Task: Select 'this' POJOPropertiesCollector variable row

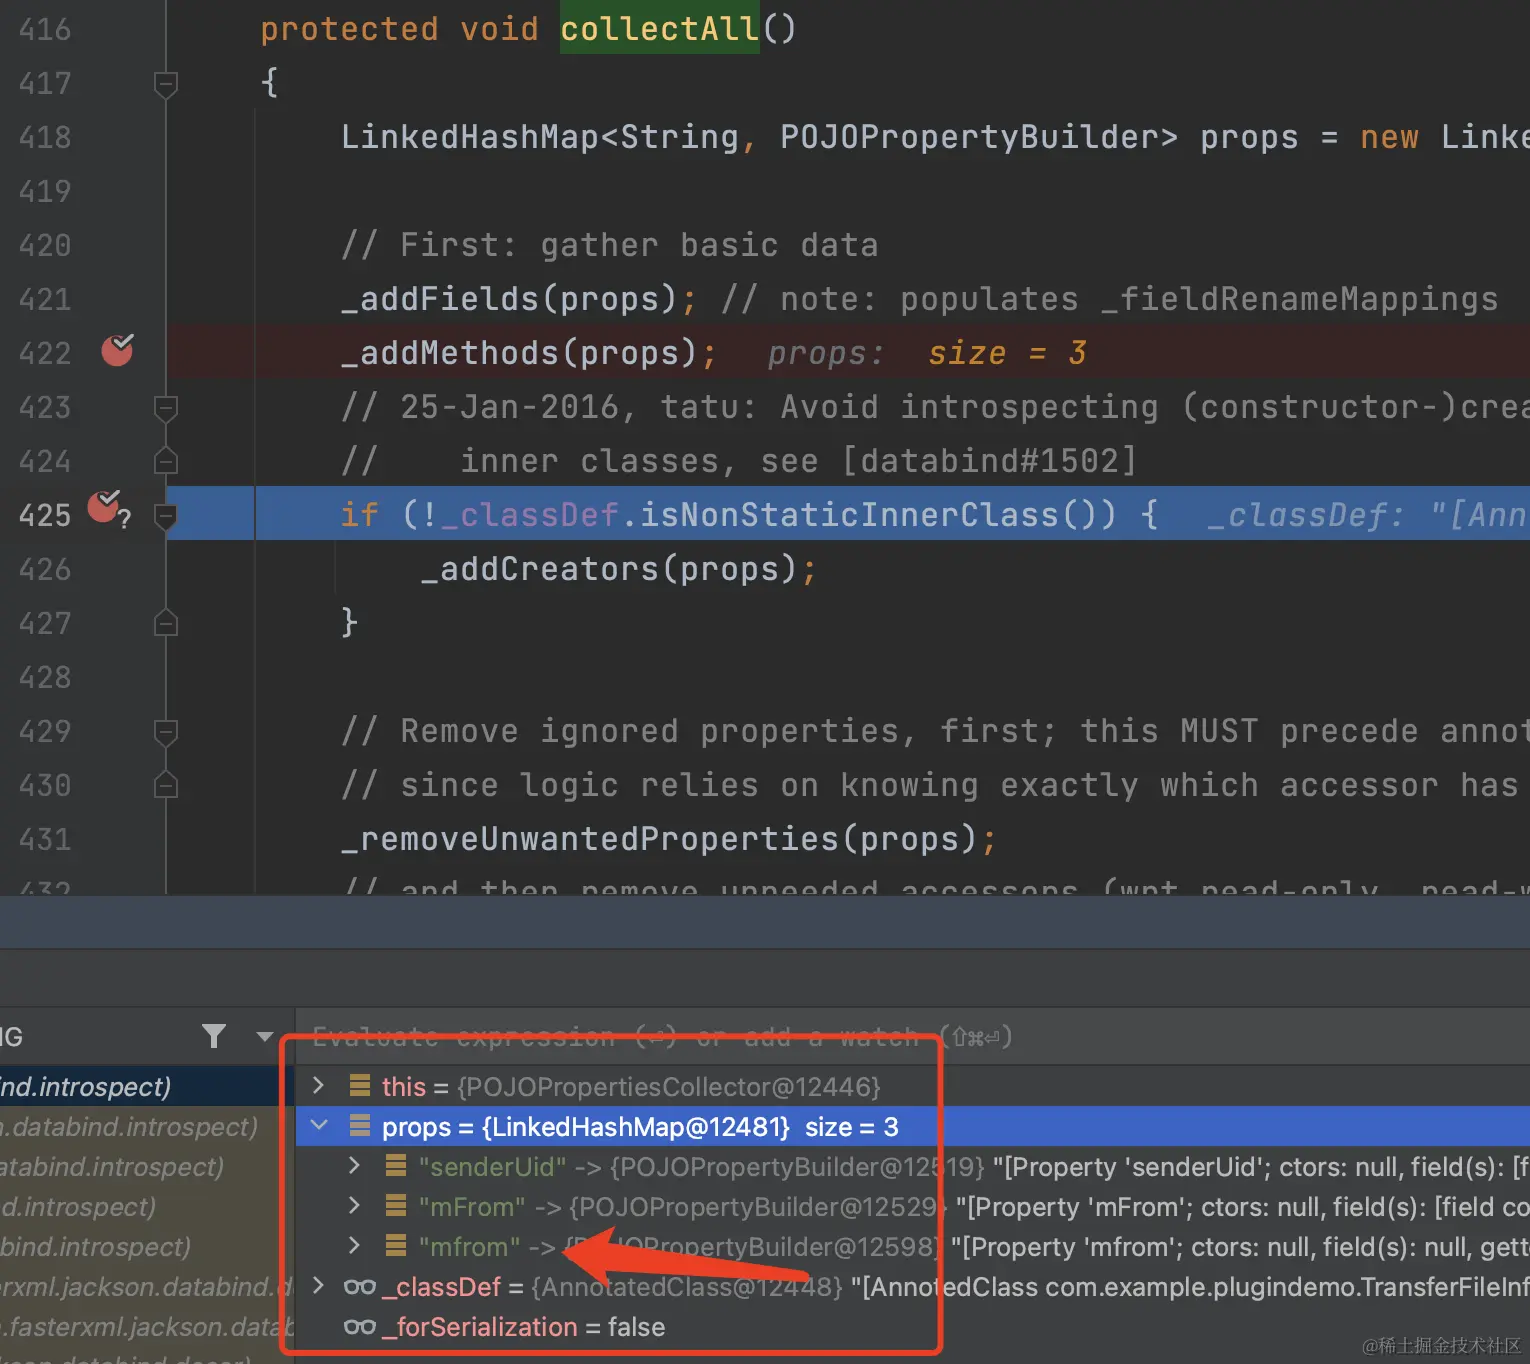Action: click(912, 1086)
